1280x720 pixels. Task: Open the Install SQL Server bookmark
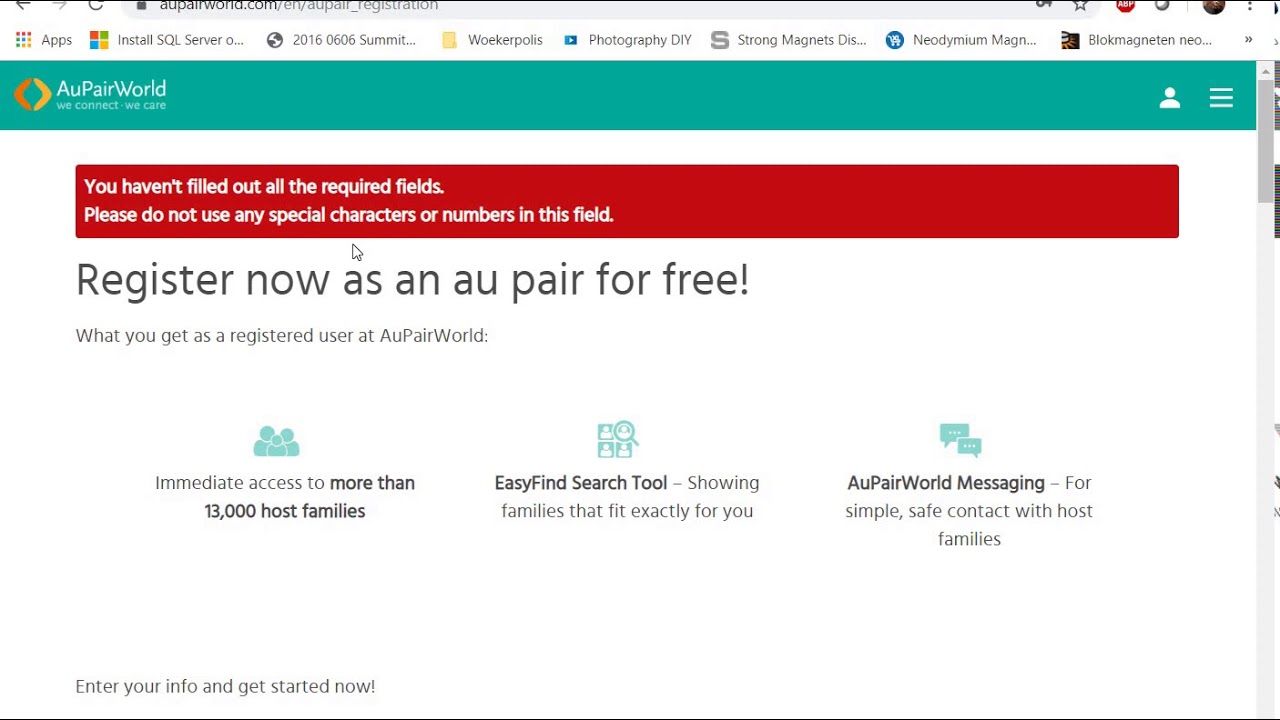[167, 40]
